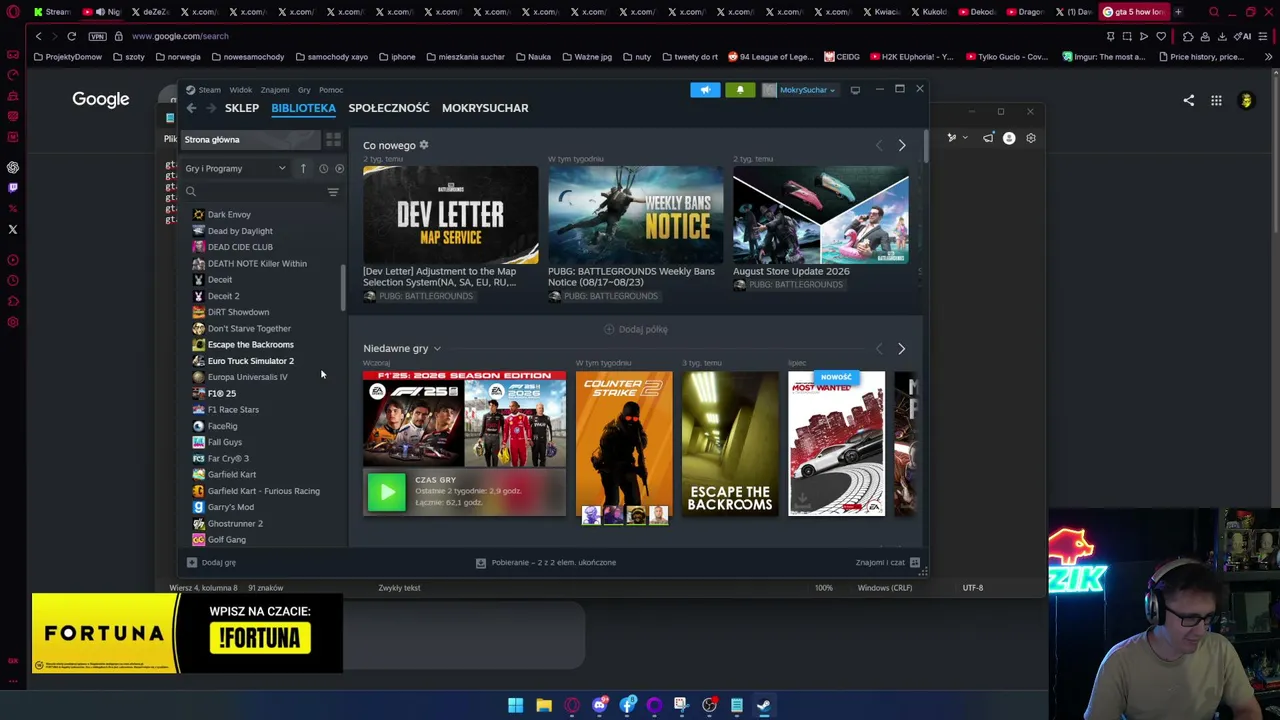This screenshot has width=1280, height=720.
Task: Open Notepad settings gear icon
Action: click(x=1031, y=138)
